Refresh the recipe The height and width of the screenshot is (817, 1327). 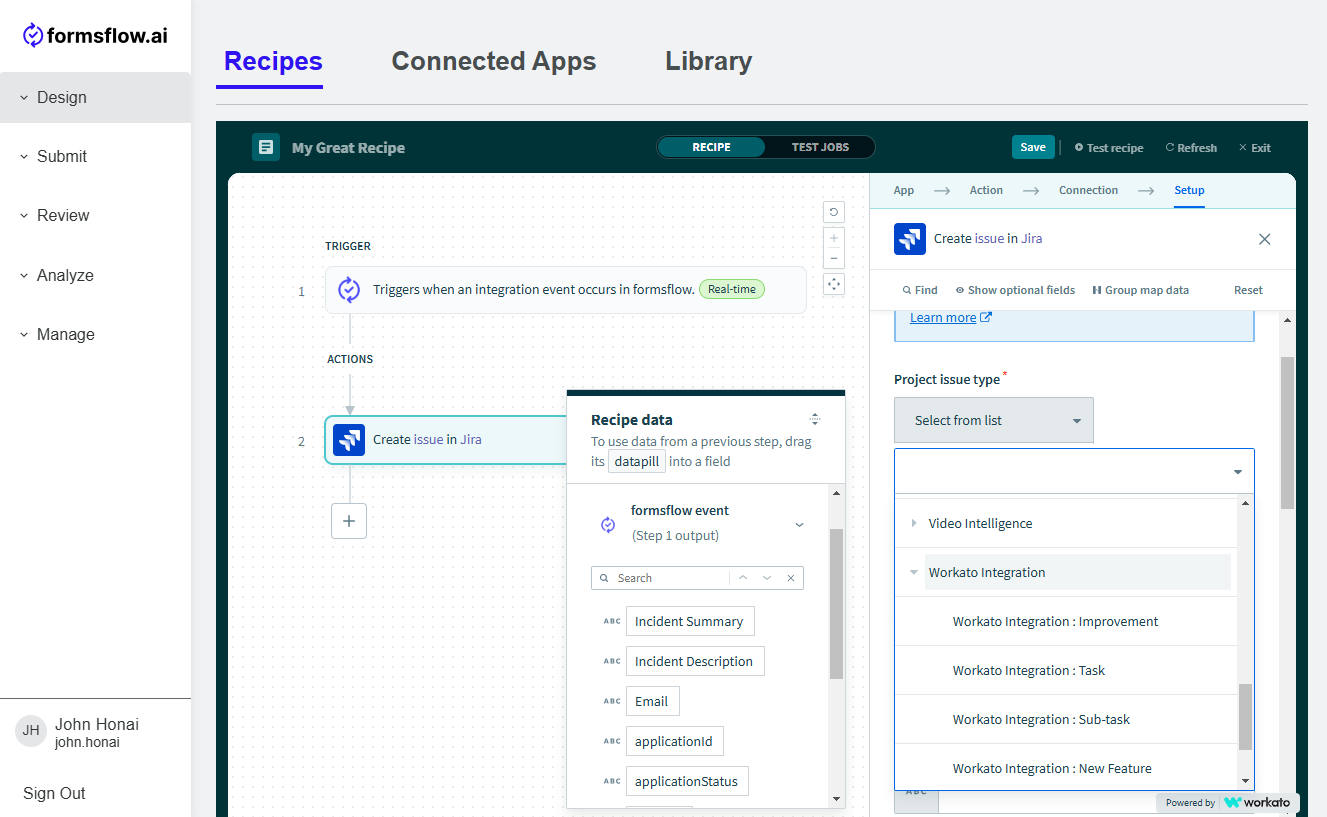point(1191,148)
